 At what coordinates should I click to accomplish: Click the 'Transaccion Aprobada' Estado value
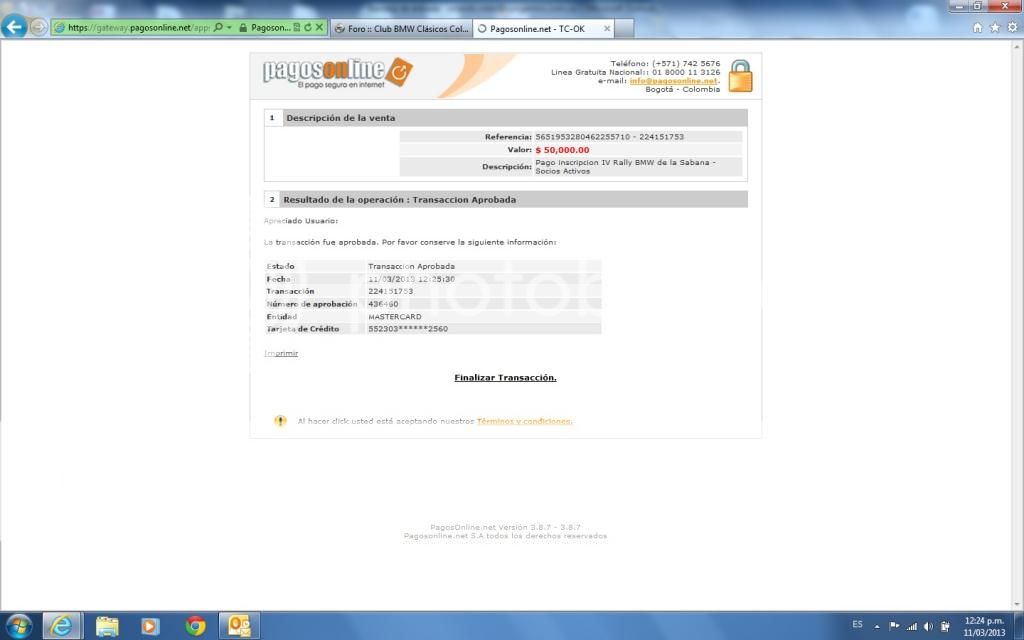411,266
